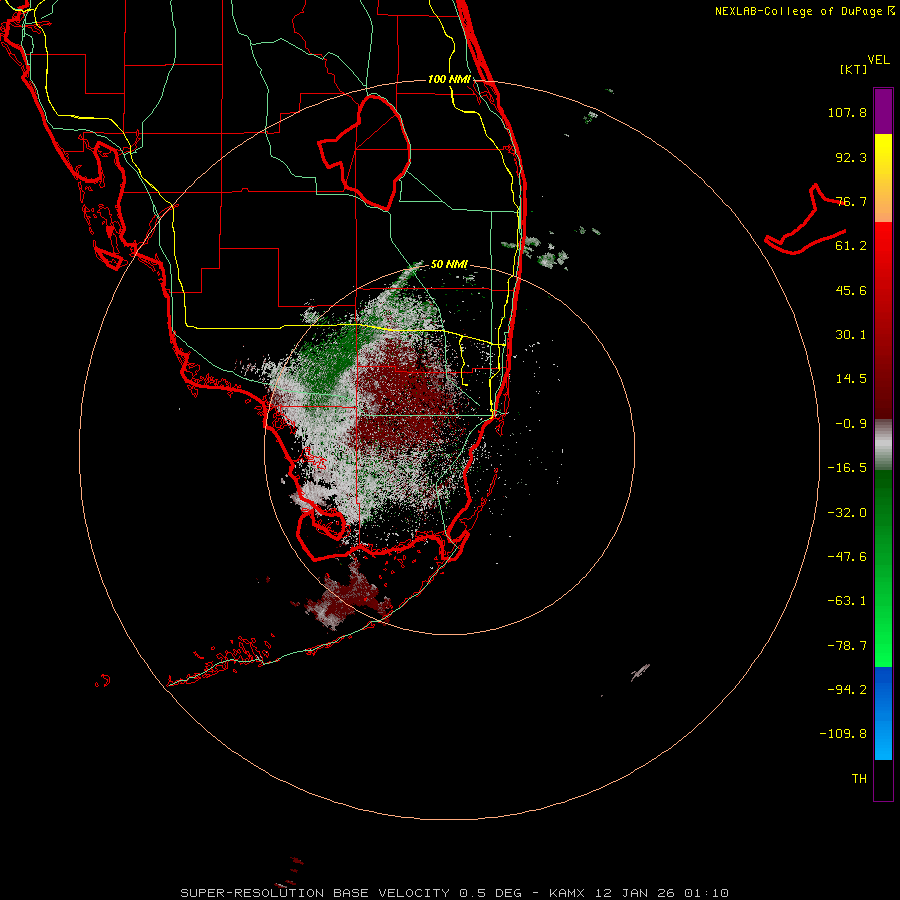Click the 107.8 velocity scale value
This screenshot has width=900, height=900.
847,112
